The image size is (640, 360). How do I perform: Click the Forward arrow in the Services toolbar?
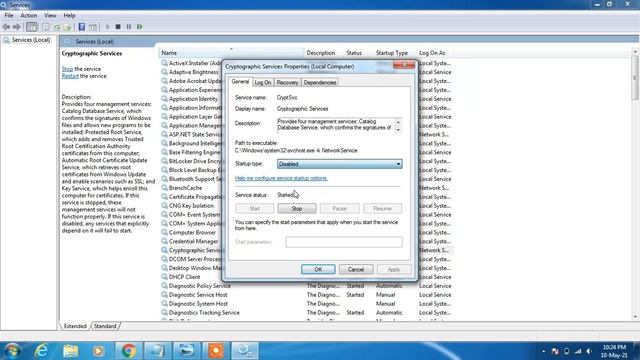pos(17,27)
